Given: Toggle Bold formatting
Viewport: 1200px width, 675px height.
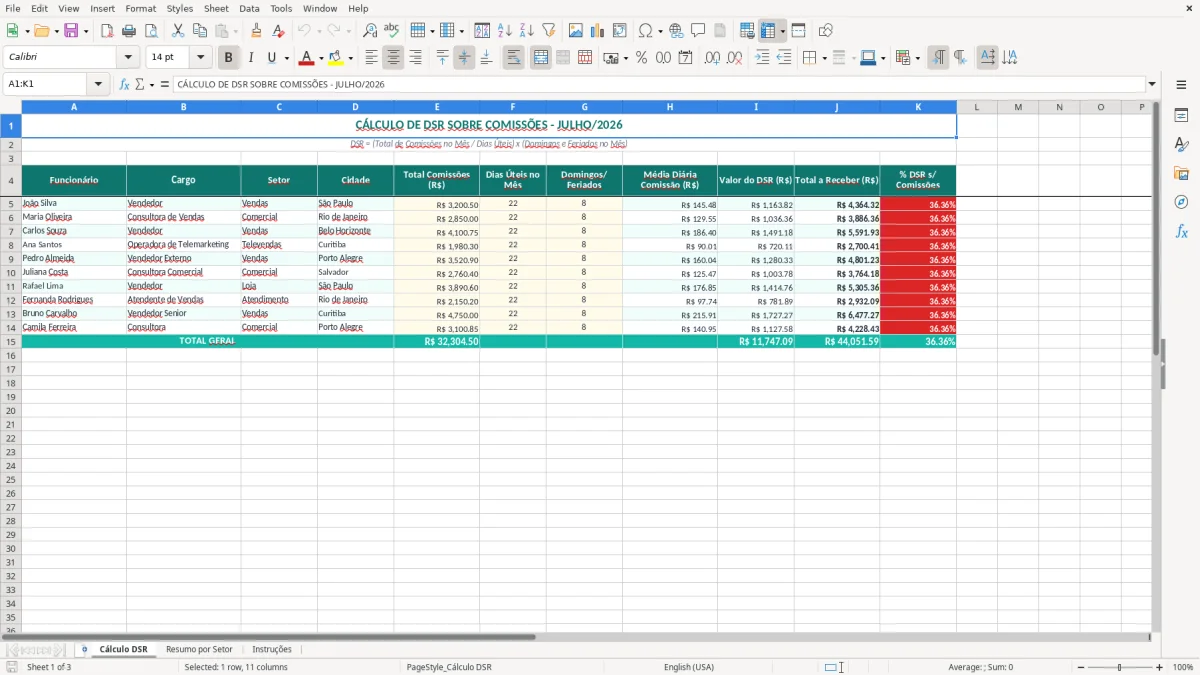Looking at the screenshot, I should click(228, 58).
